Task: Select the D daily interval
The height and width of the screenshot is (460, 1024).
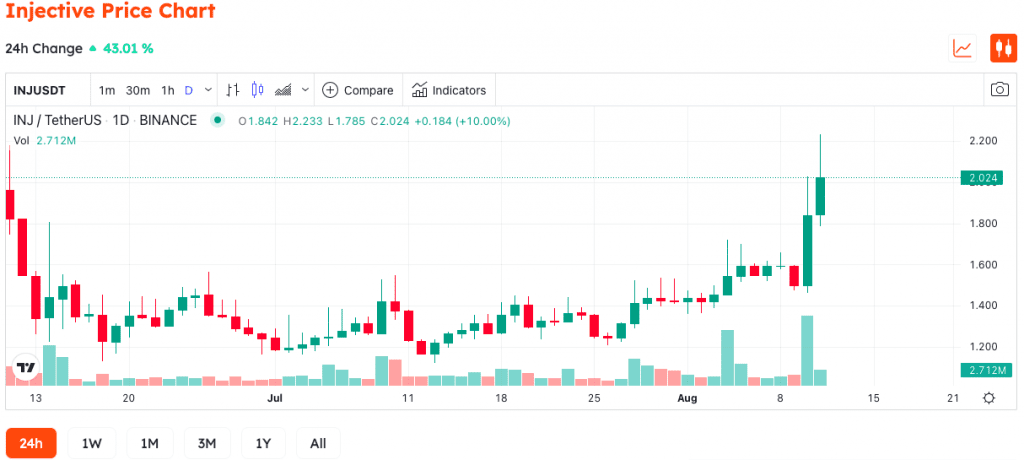Action: pyautogui.click(x=189, y=90)
